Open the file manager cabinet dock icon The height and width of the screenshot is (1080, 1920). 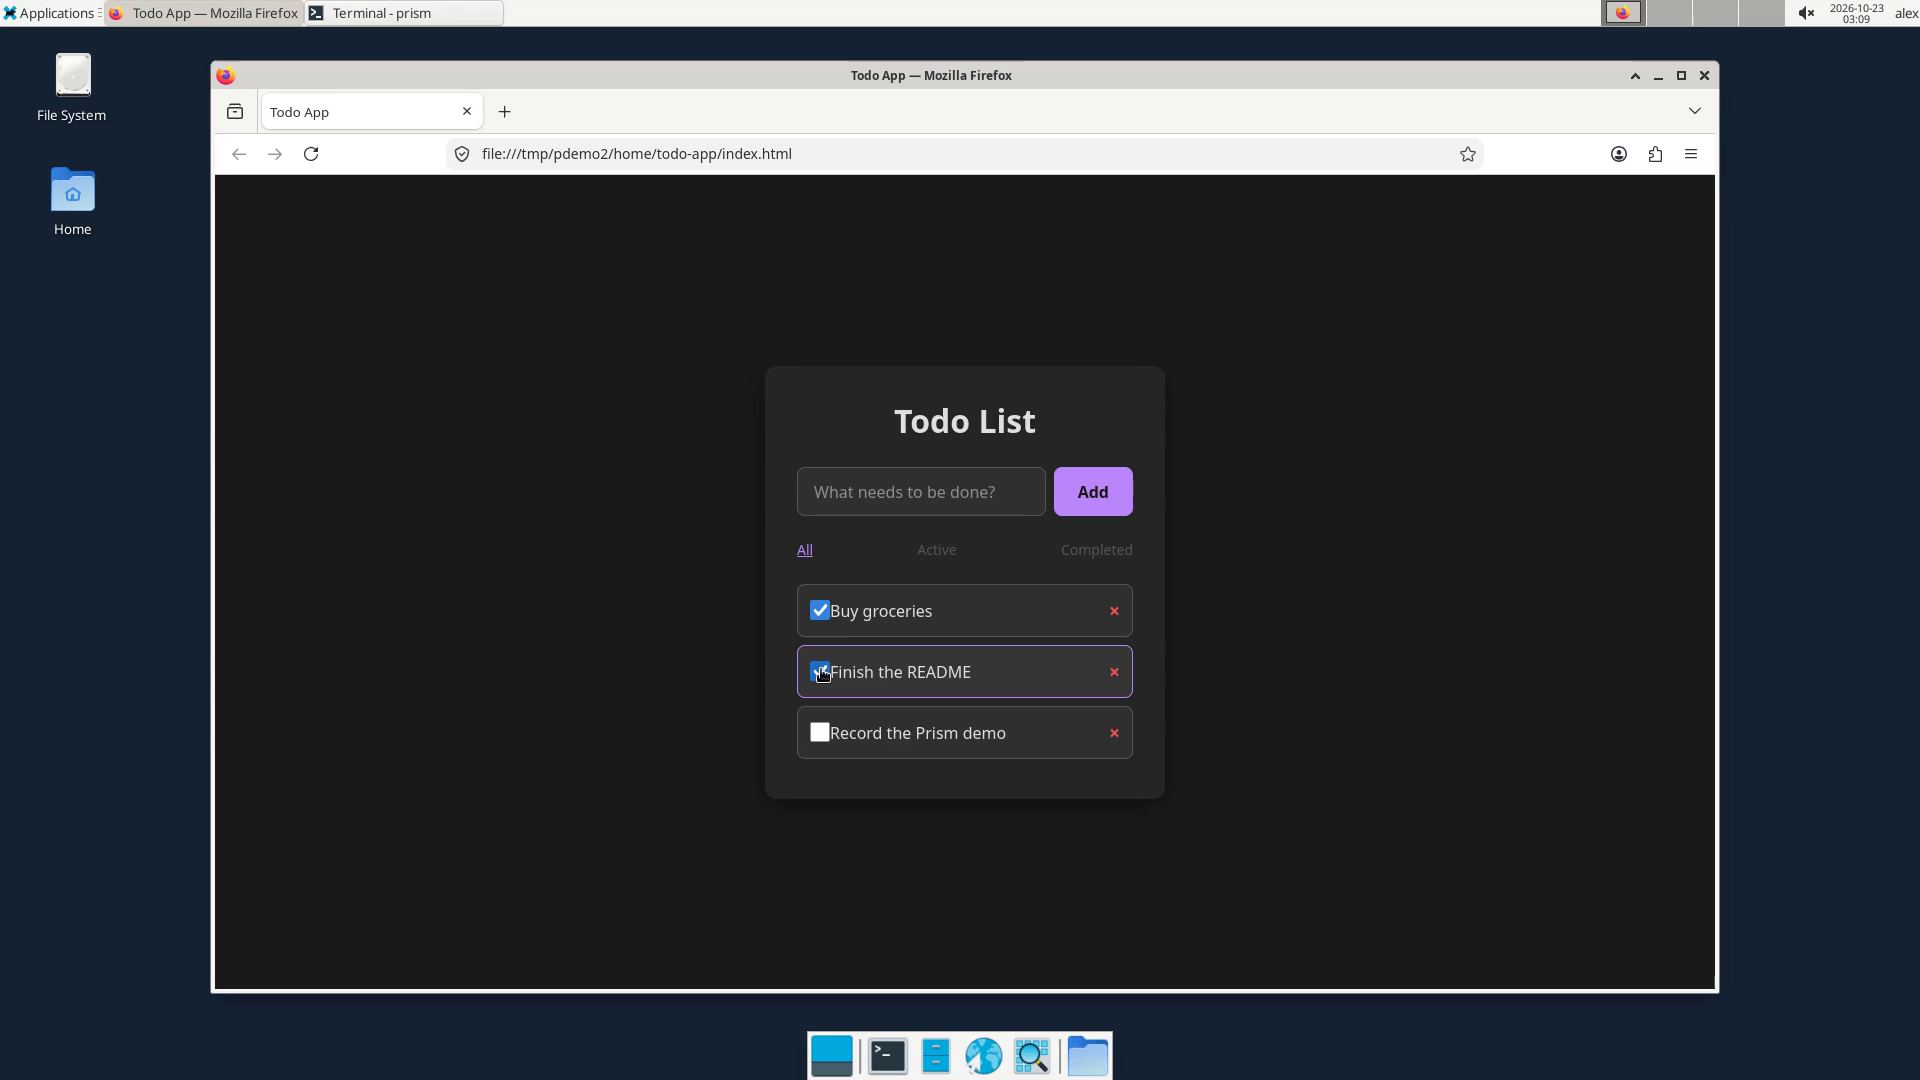point(935,1056)
